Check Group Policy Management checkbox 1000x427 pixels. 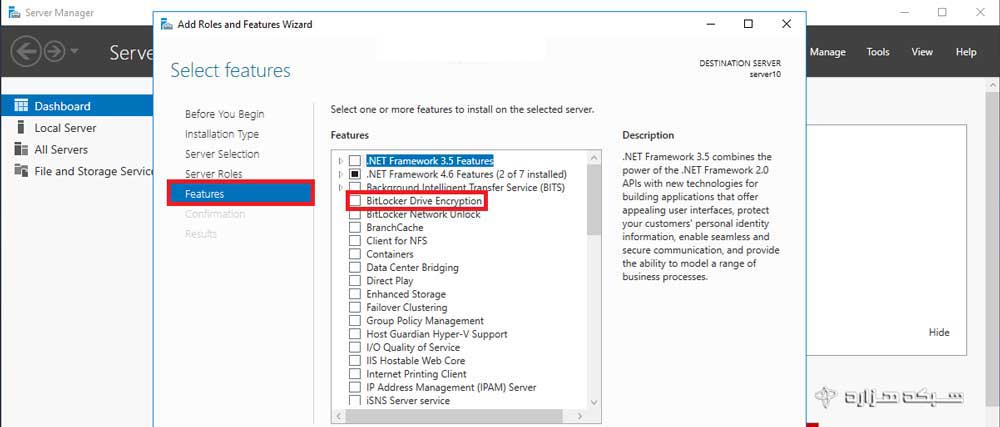click(x=355, y=321)
